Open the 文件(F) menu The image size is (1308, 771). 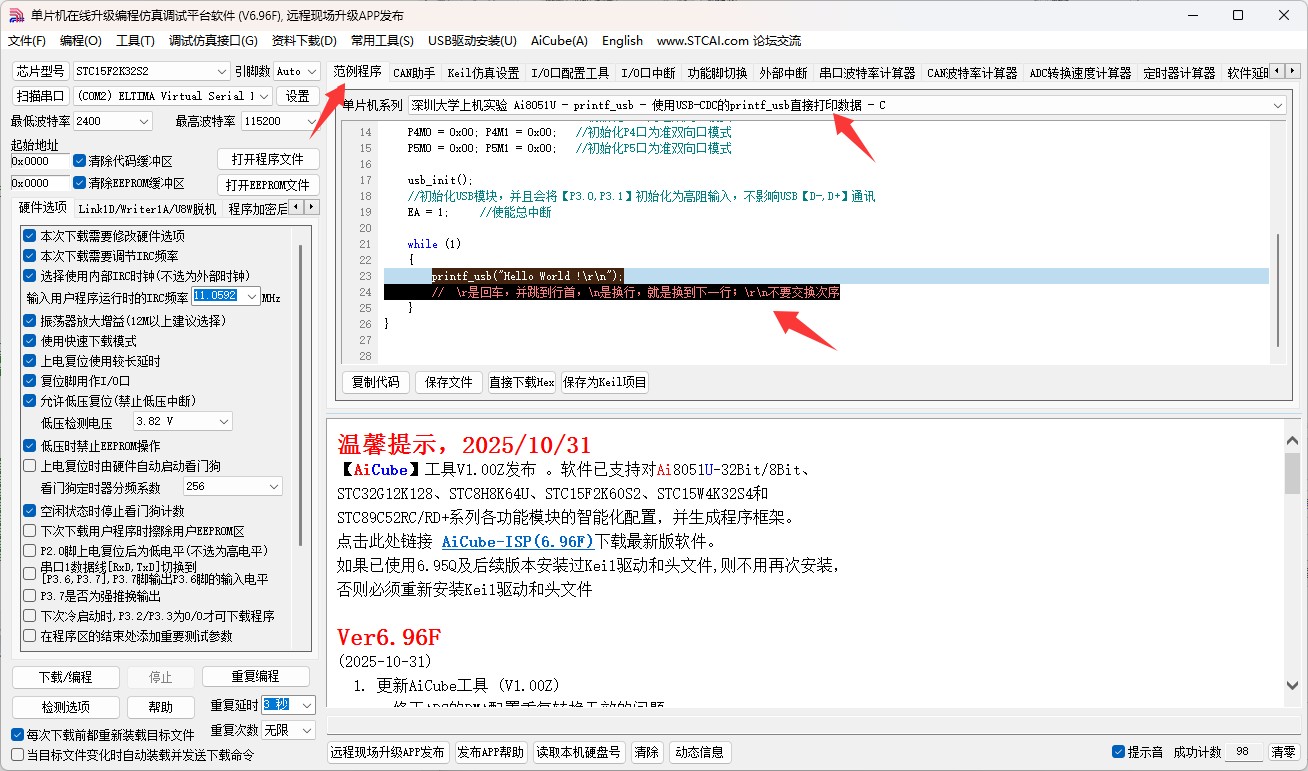(x=25, y=40)
